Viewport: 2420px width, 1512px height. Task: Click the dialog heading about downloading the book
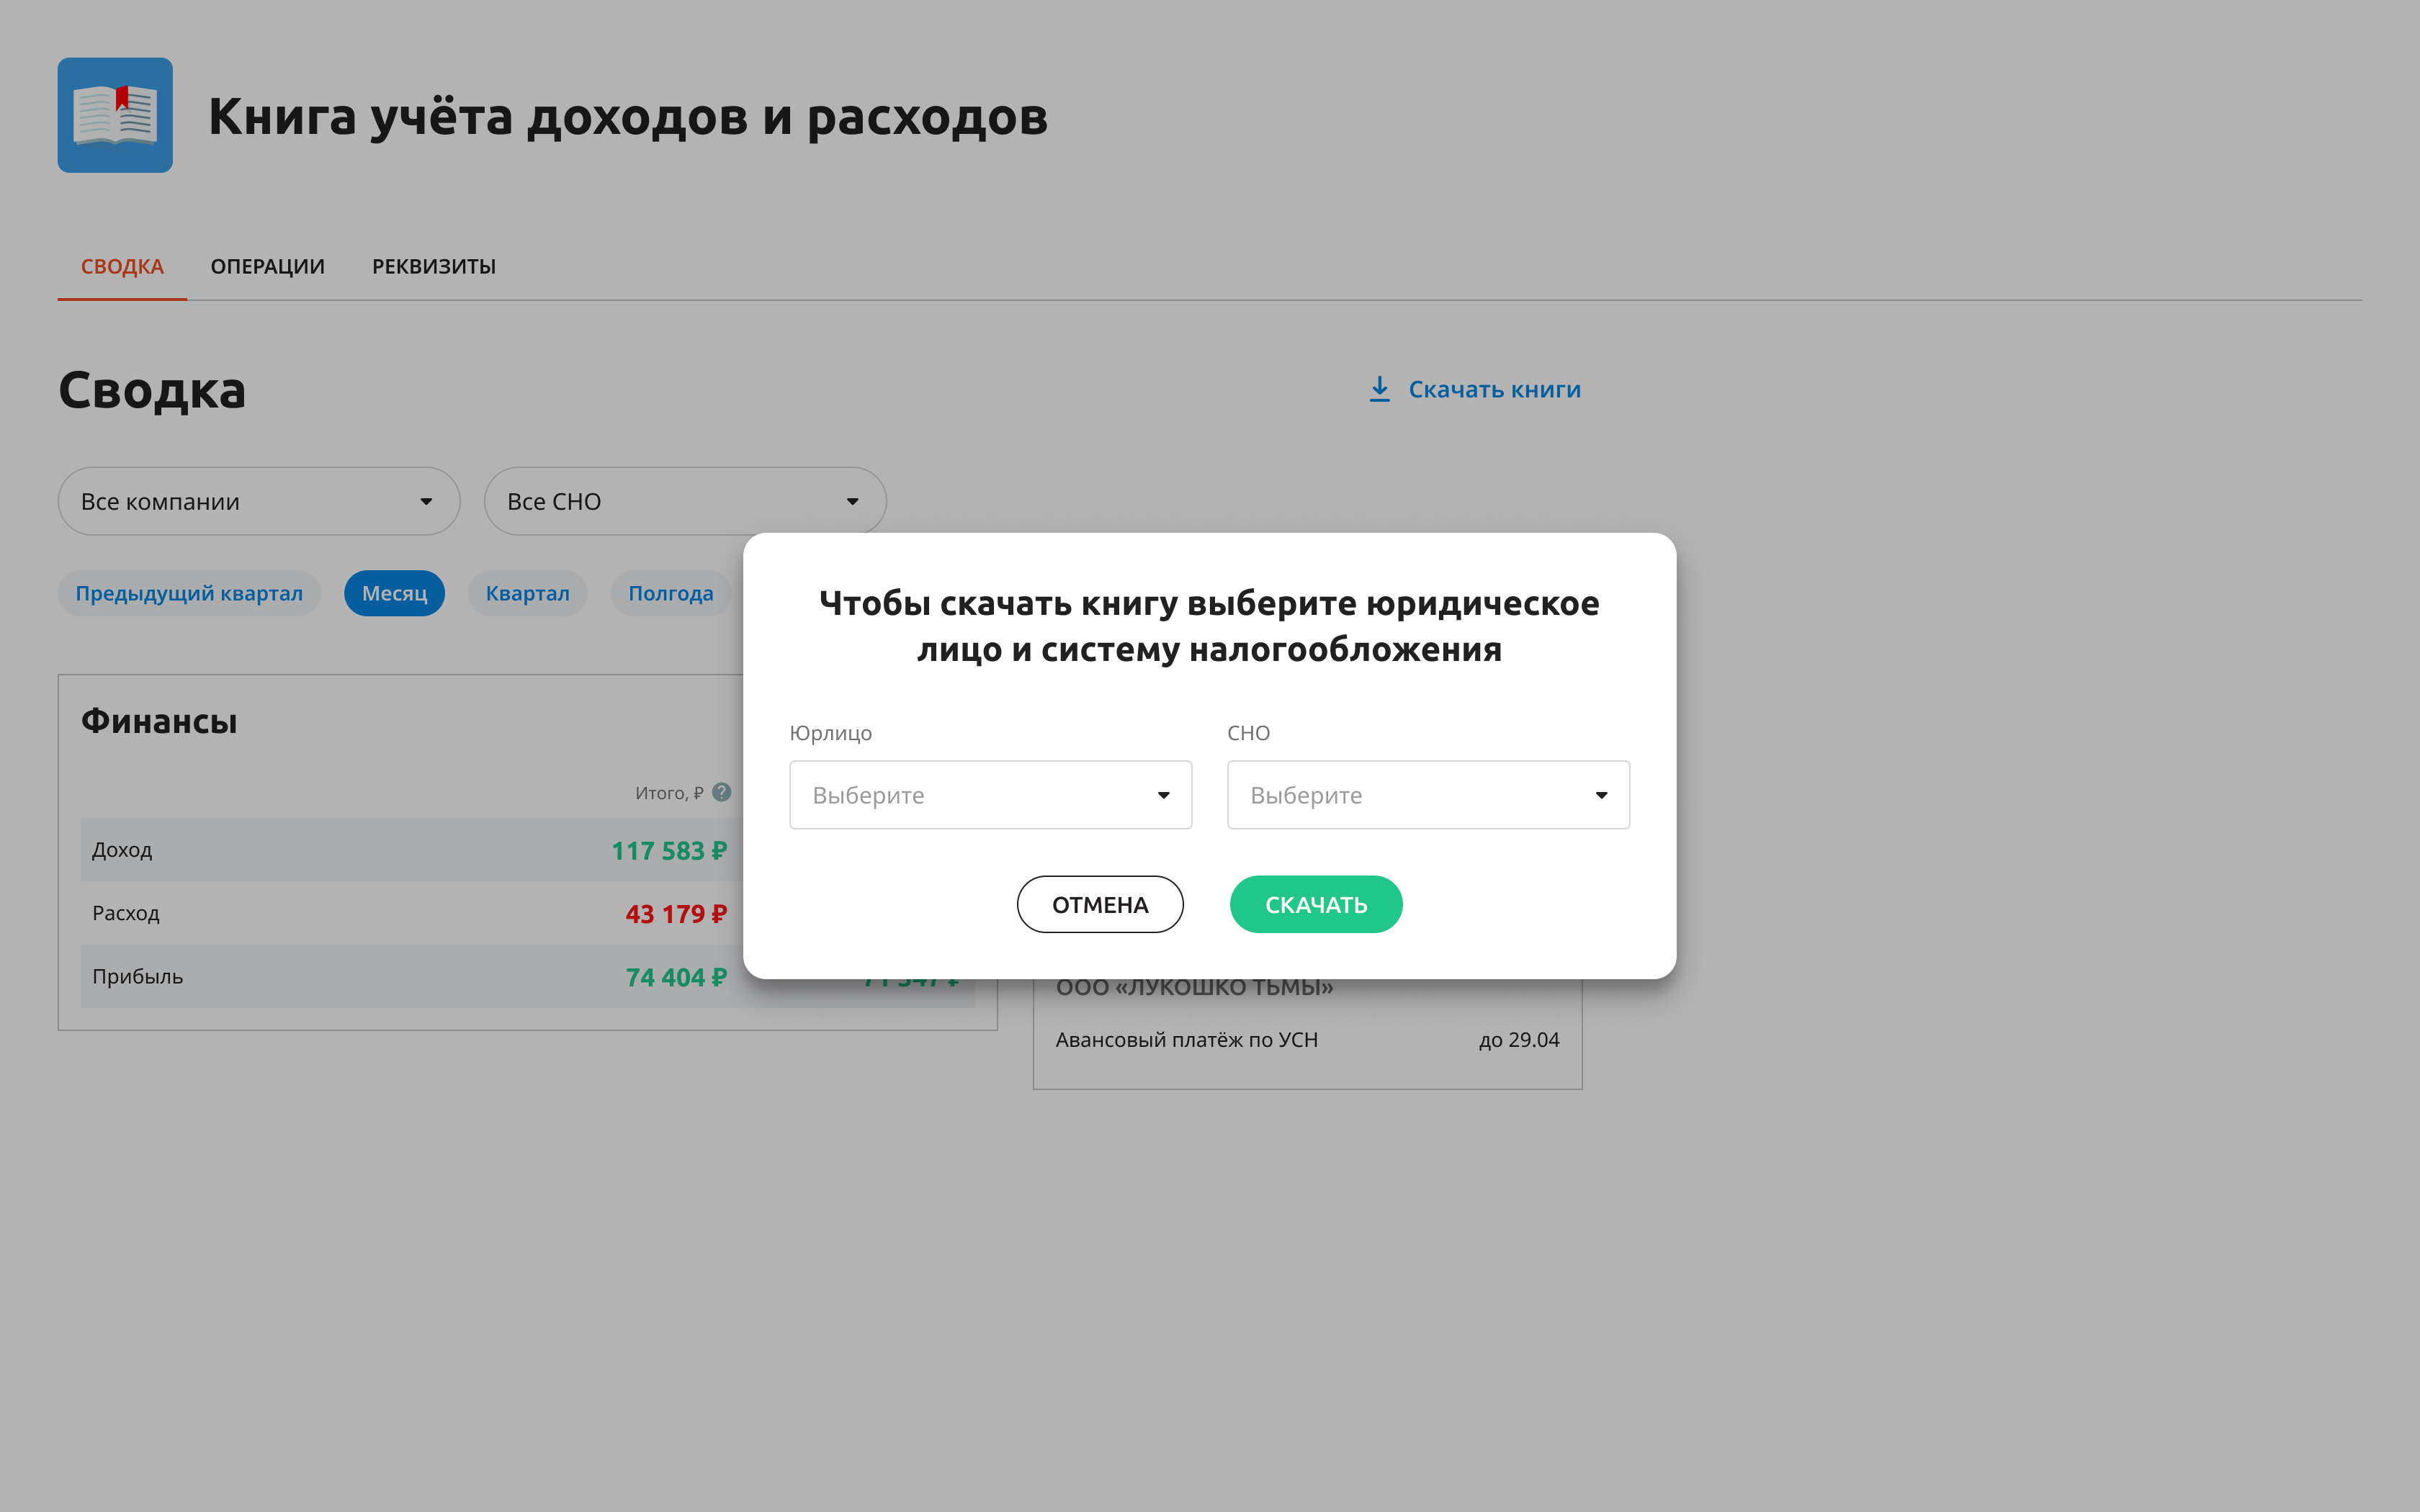[x=1209, y=626]
